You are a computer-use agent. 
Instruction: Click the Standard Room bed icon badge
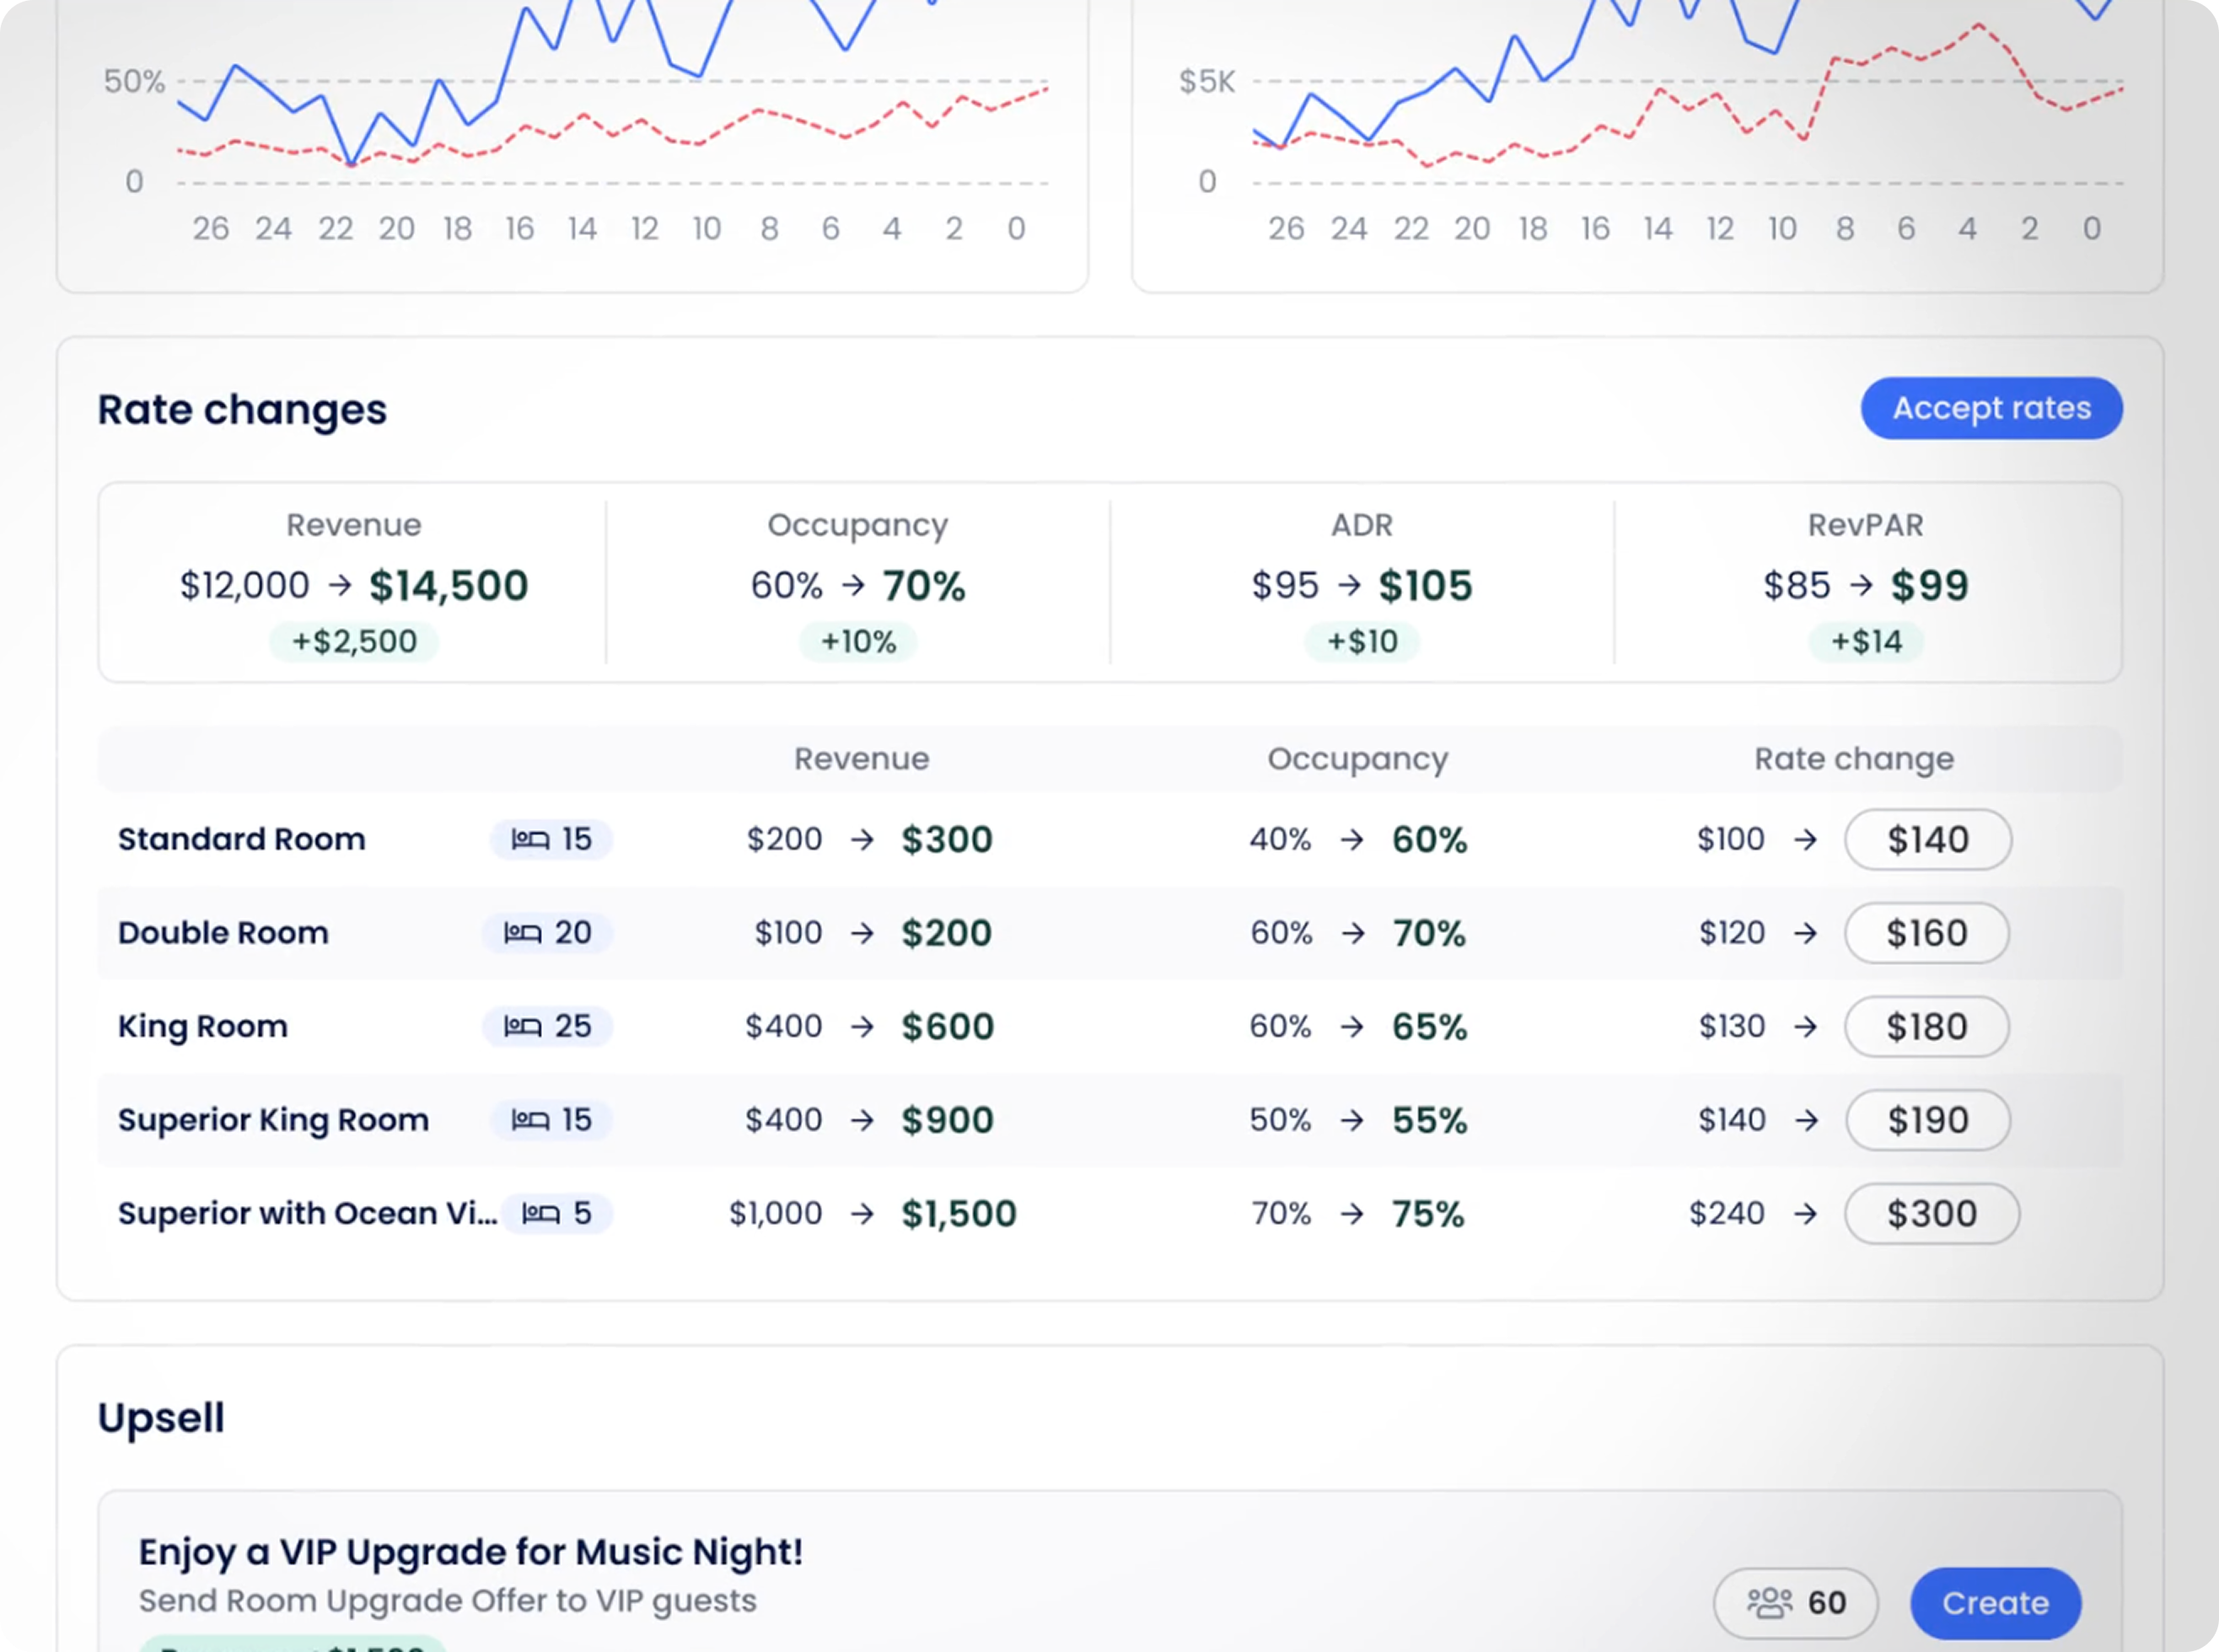[551, 839]
